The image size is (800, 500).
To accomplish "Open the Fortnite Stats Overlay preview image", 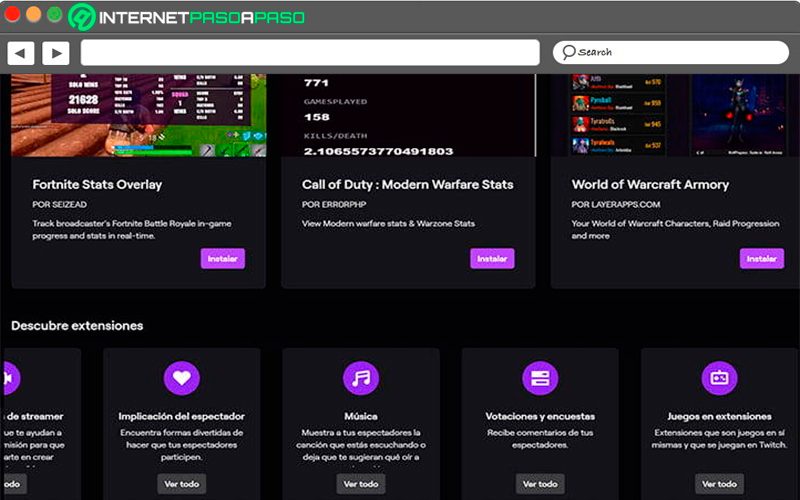I will tap(139, 115).
